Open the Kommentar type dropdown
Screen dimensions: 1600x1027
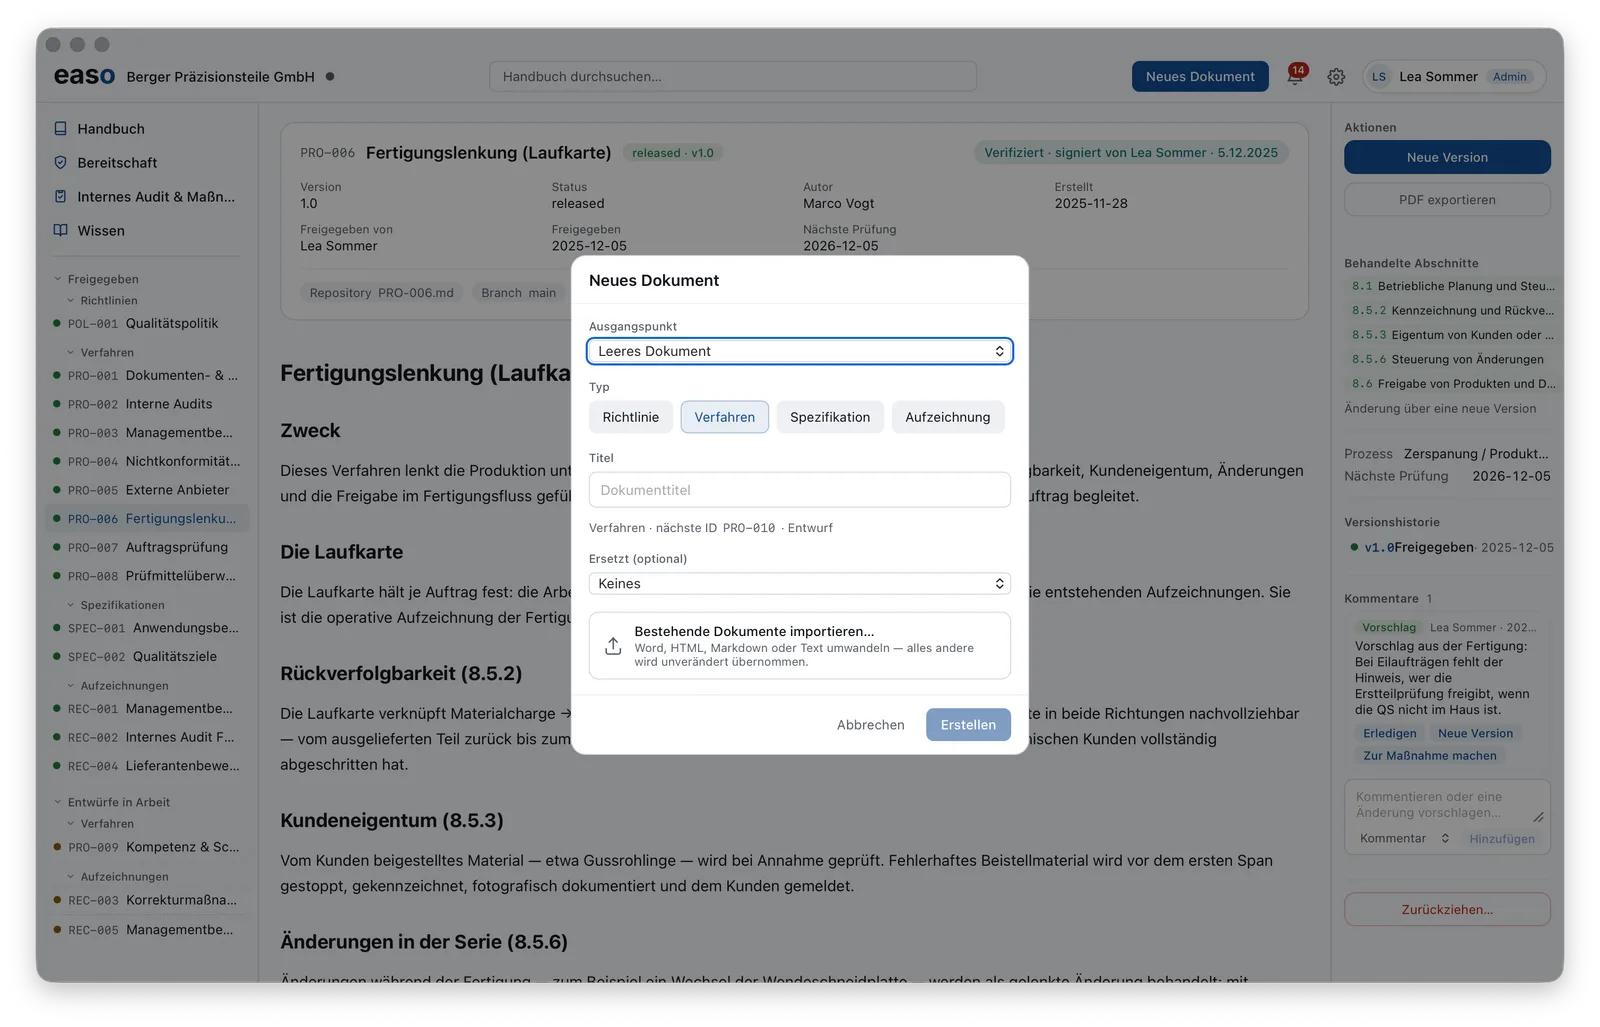(1404, 839)
